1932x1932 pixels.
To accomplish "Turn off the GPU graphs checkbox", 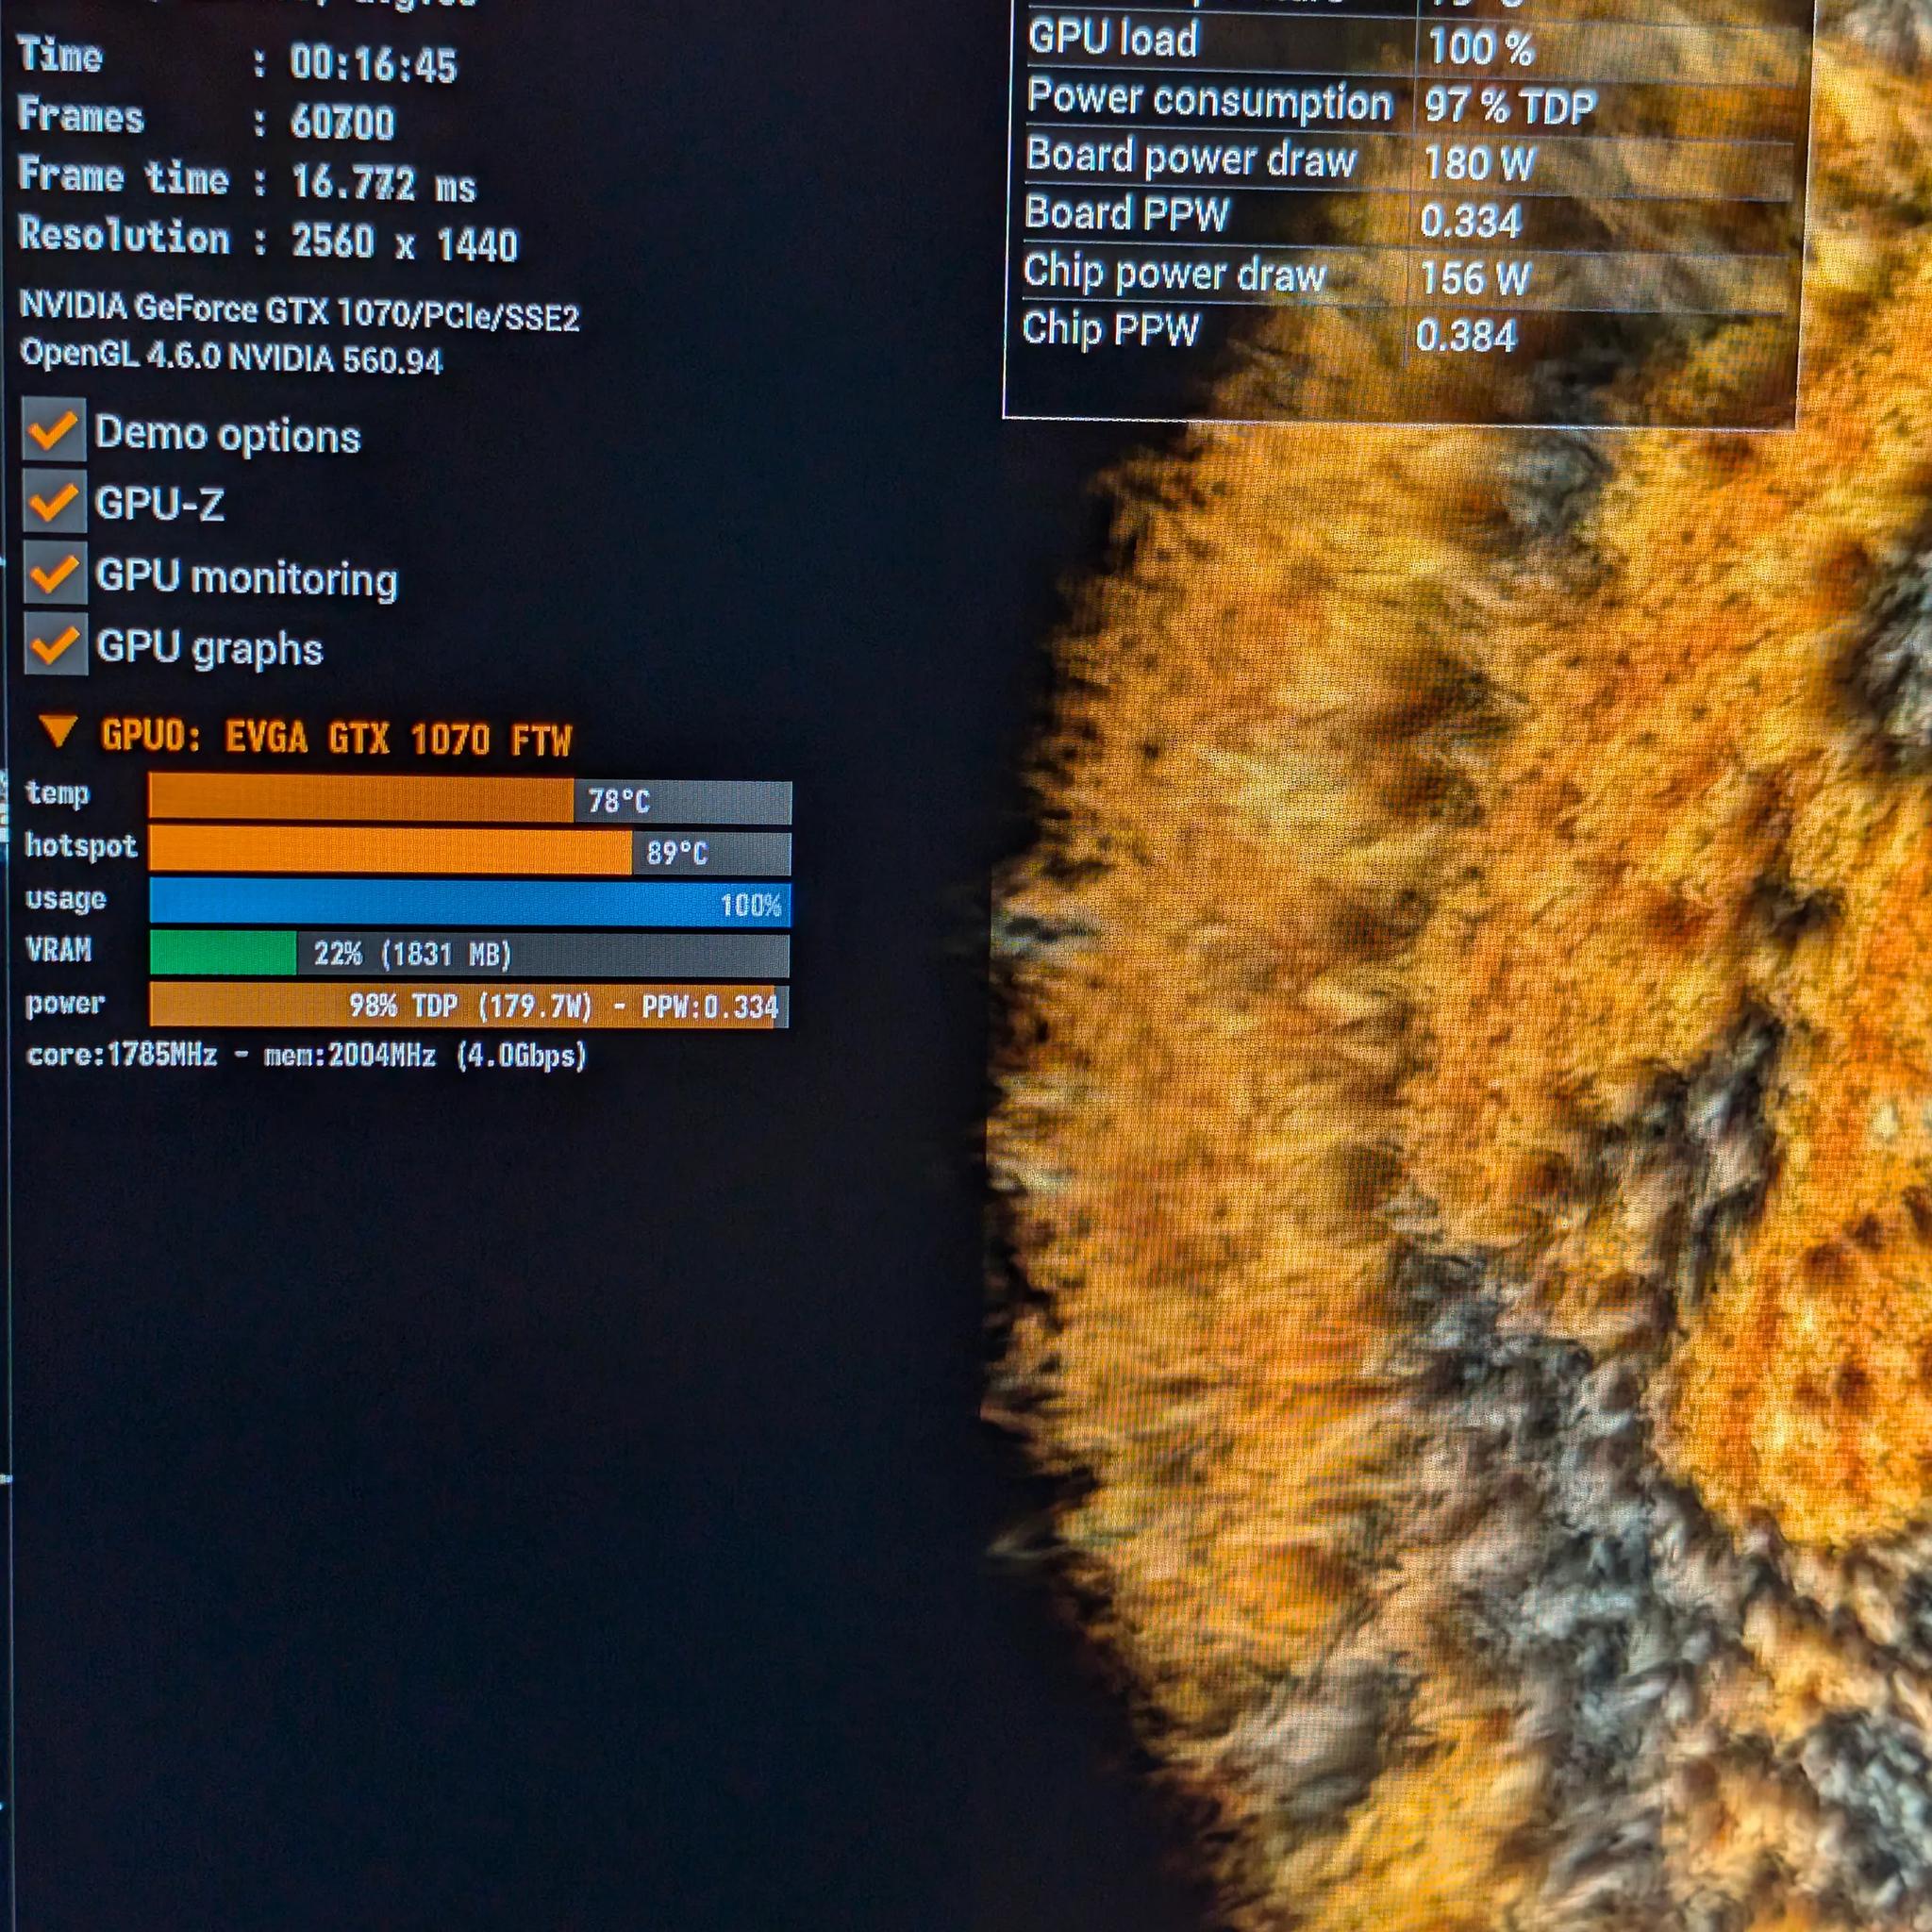I will [x=55, y=645].
